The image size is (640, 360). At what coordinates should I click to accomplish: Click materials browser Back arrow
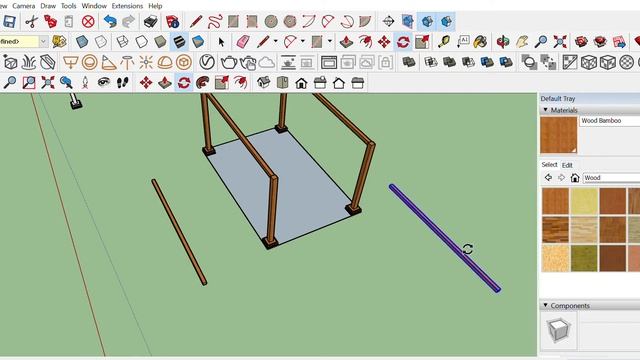coord(548,178)
